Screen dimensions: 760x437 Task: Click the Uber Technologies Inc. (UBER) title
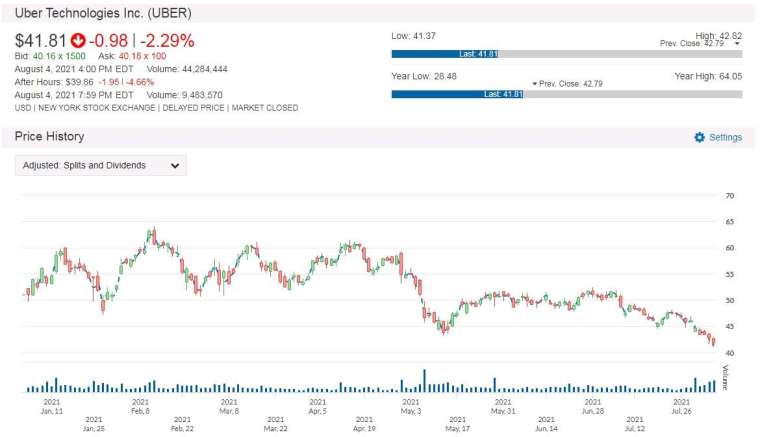[x=103, y=13]
